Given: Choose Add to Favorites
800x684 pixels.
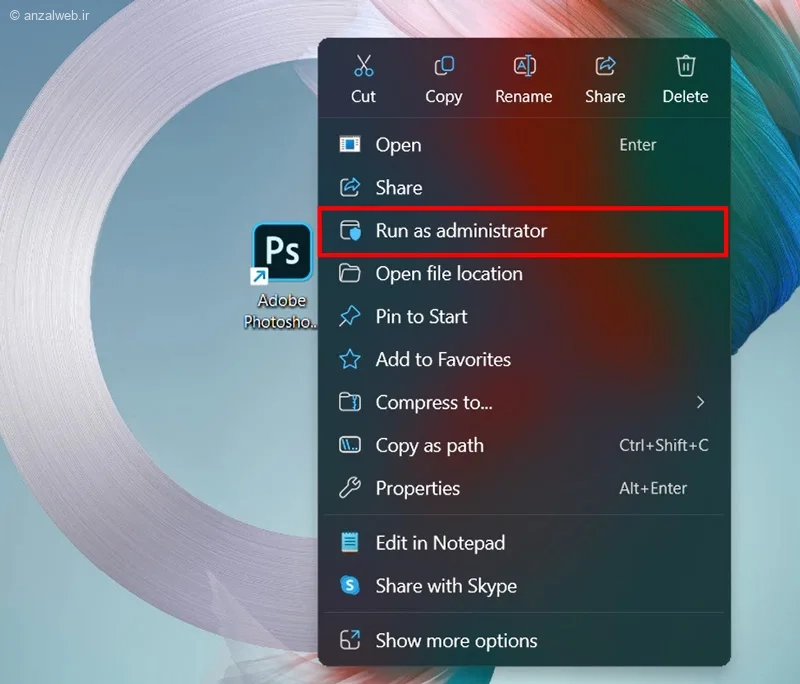Looking at the screenshot, I should (524, 360).
